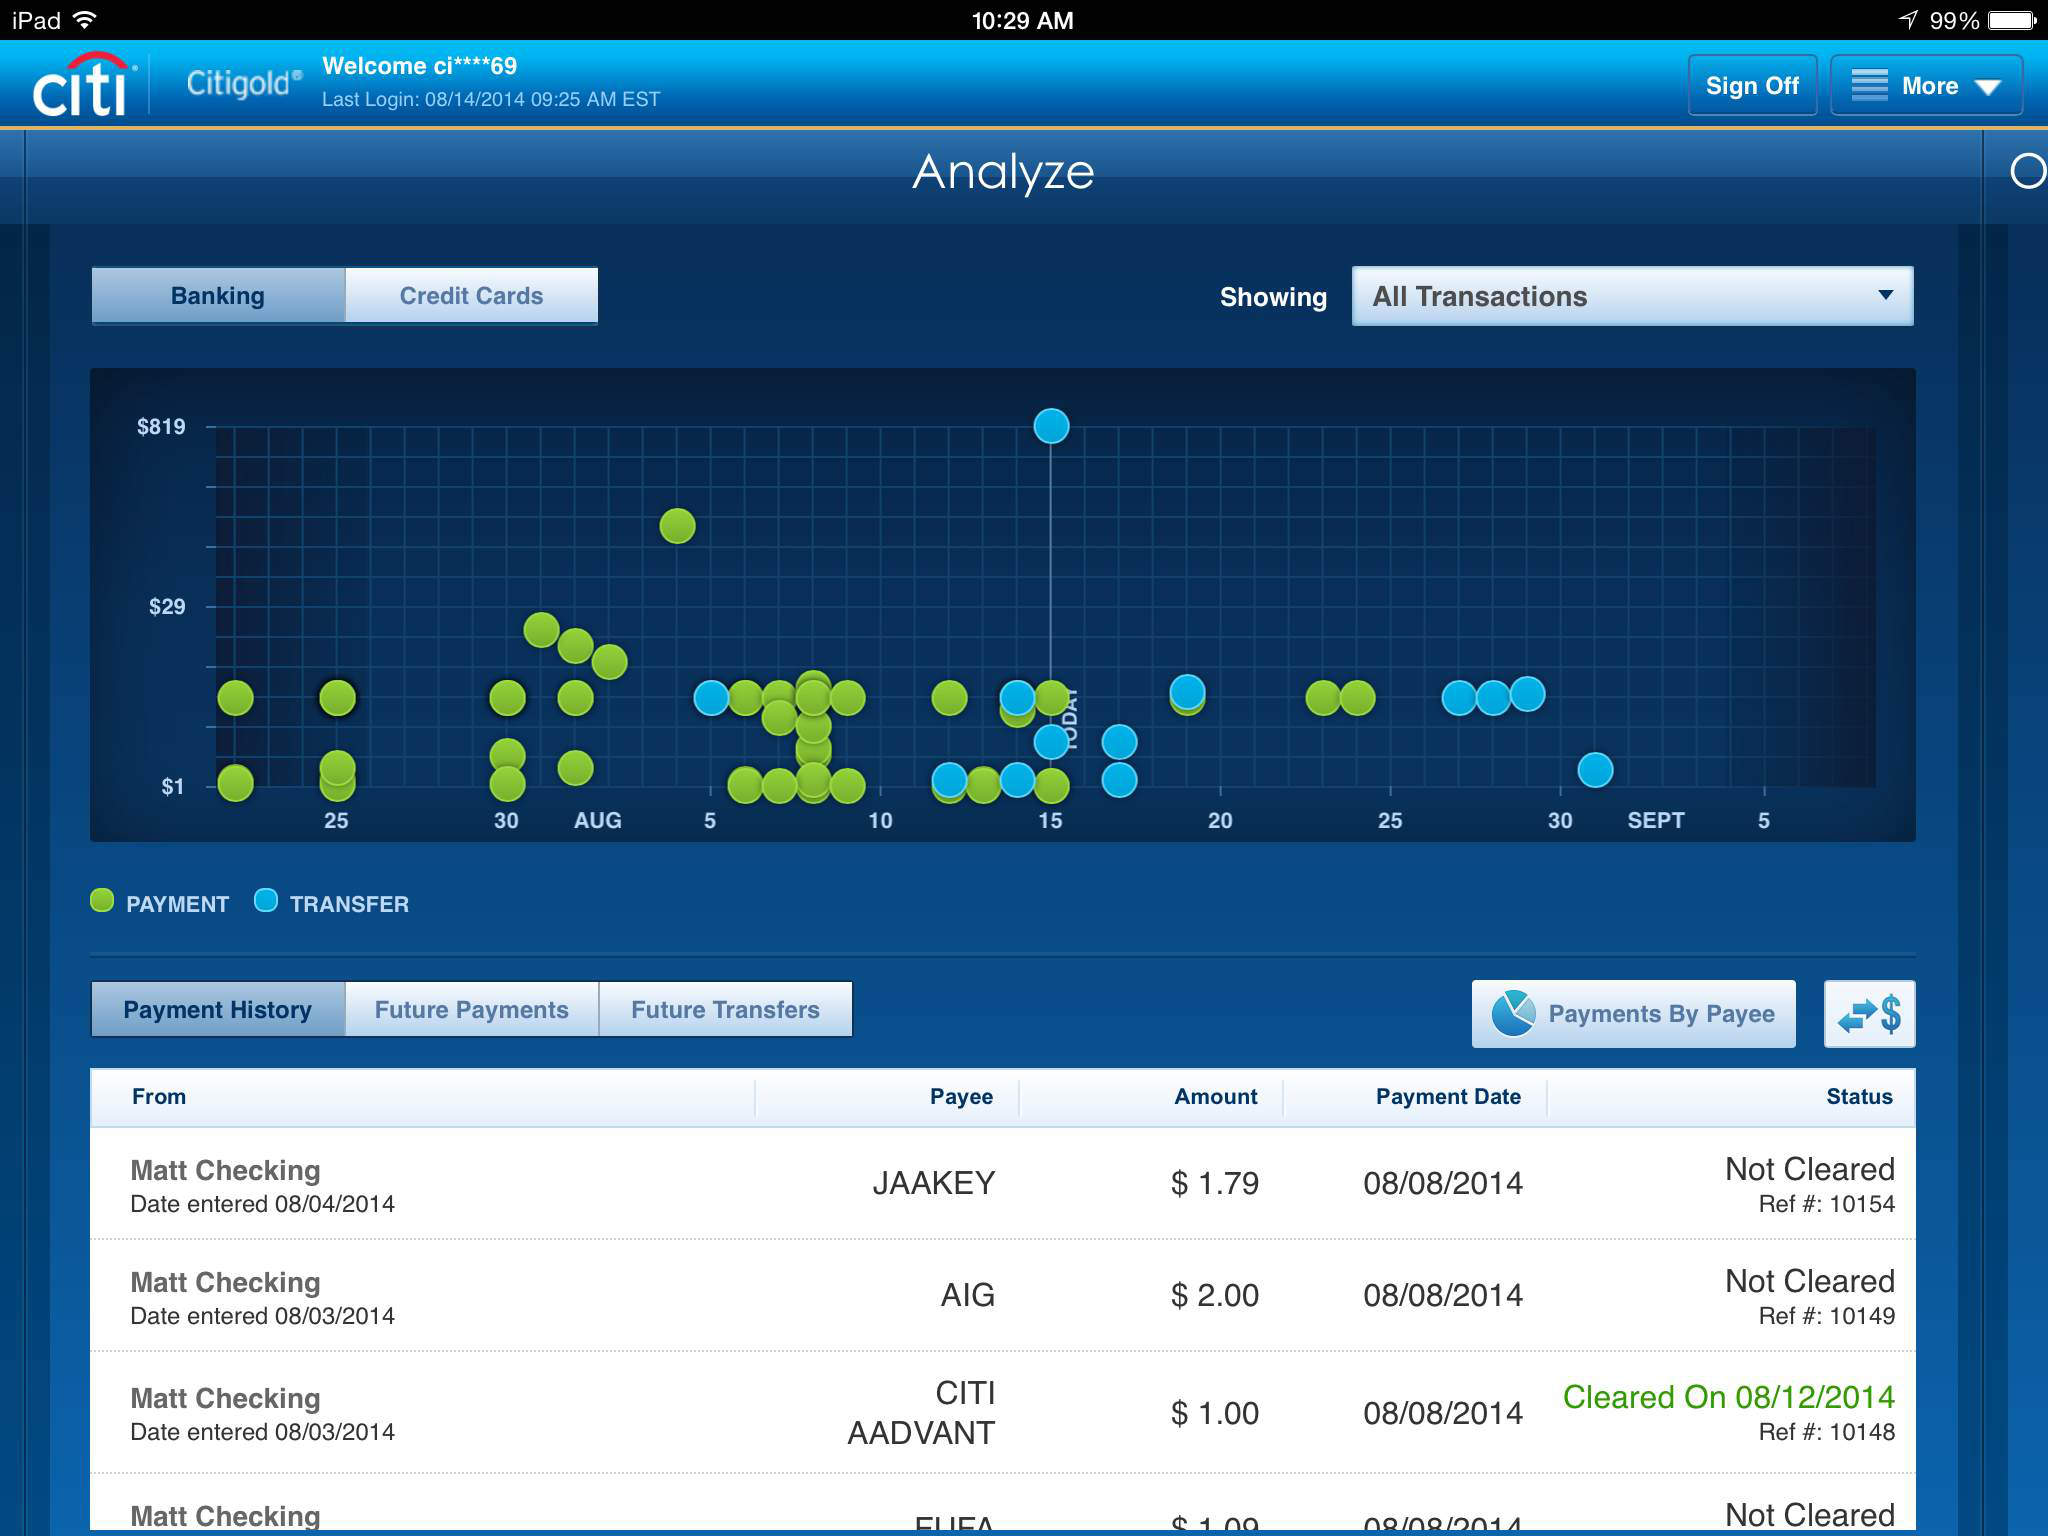
Task: Tap the Wi-Fi status icon
Action: (x=86, y=20)
